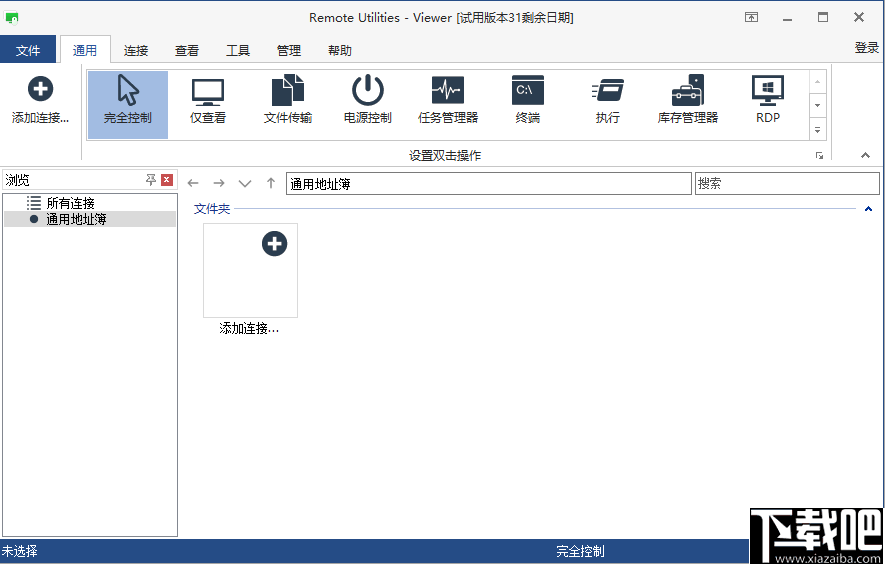
Task: Switch to the 连接 ribbon tab
Action: 136,50
